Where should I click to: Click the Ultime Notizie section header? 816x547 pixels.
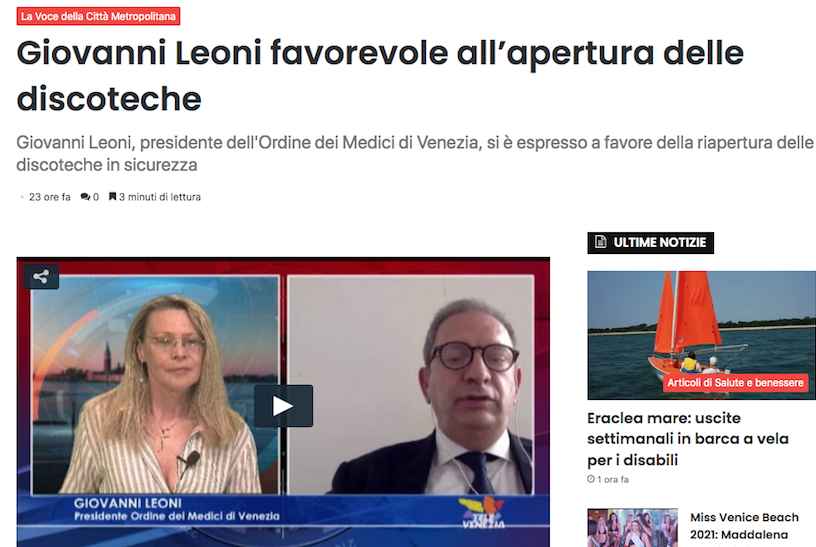click(651, 243)
